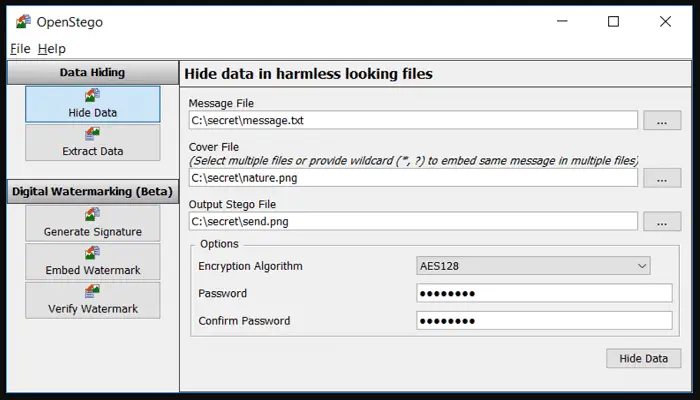Maximize the OpenStego window
700x400 pixels.
(613, 21)
